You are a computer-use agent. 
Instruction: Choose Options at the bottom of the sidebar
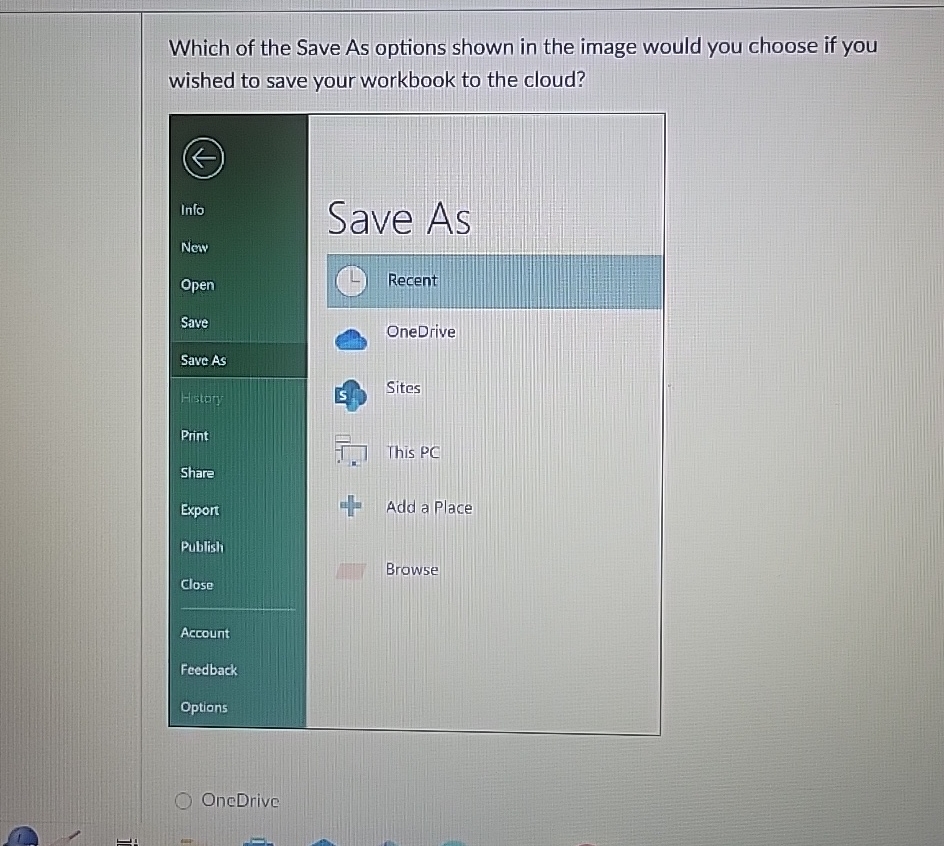coord(203,707)
